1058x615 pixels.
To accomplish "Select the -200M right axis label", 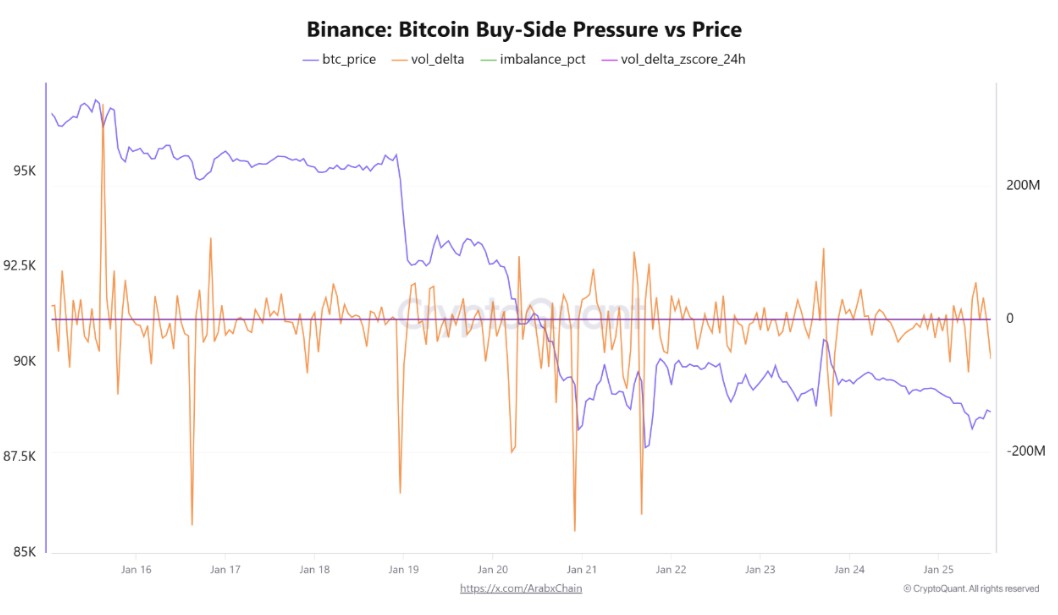I will (1026, 452).
